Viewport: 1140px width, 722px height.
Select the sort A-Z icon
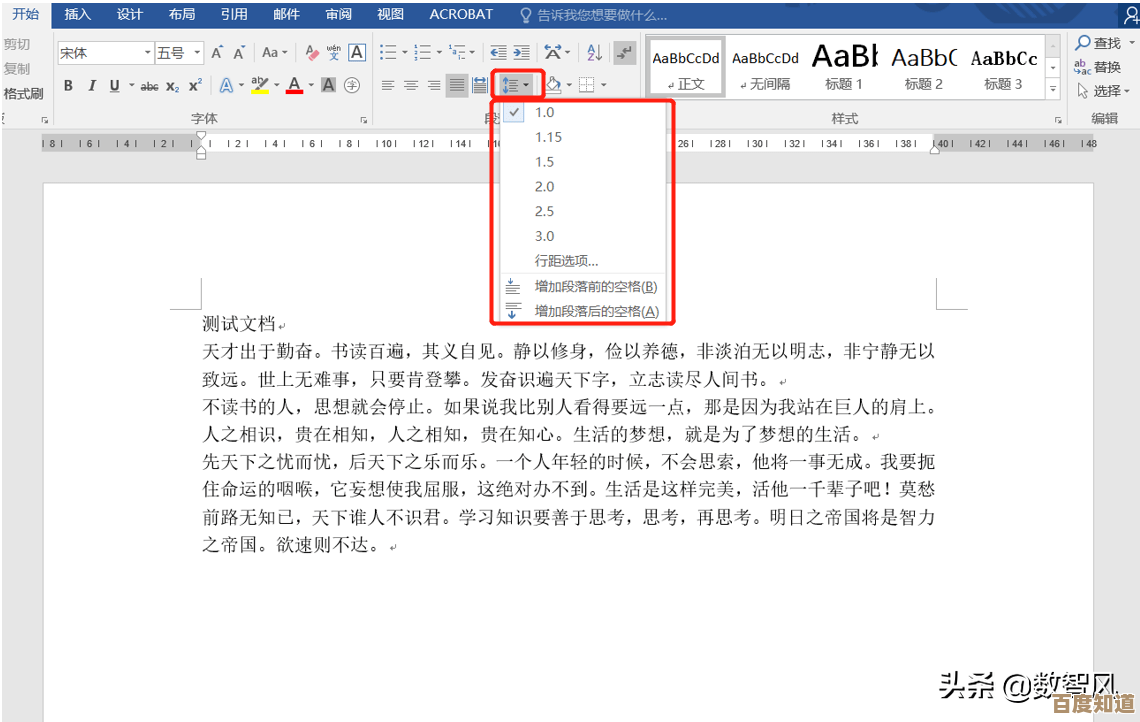click(594, 52)
